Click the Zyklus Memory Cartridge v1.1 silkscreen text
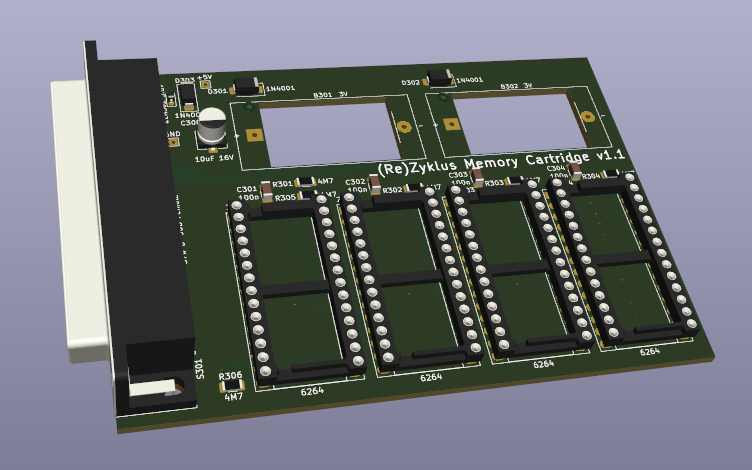The height and width of the screenshot is (470, 752). [500, 162]
